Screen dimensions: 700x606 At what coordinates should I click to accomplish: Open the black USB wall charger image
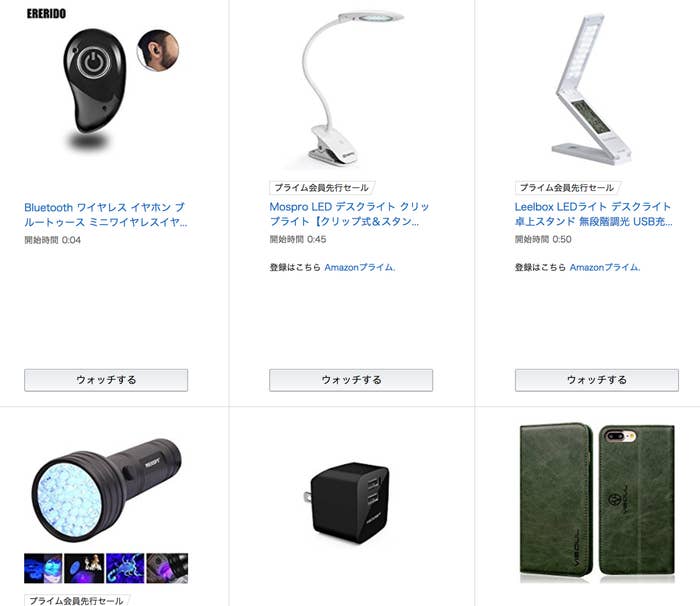pos(347,502)
